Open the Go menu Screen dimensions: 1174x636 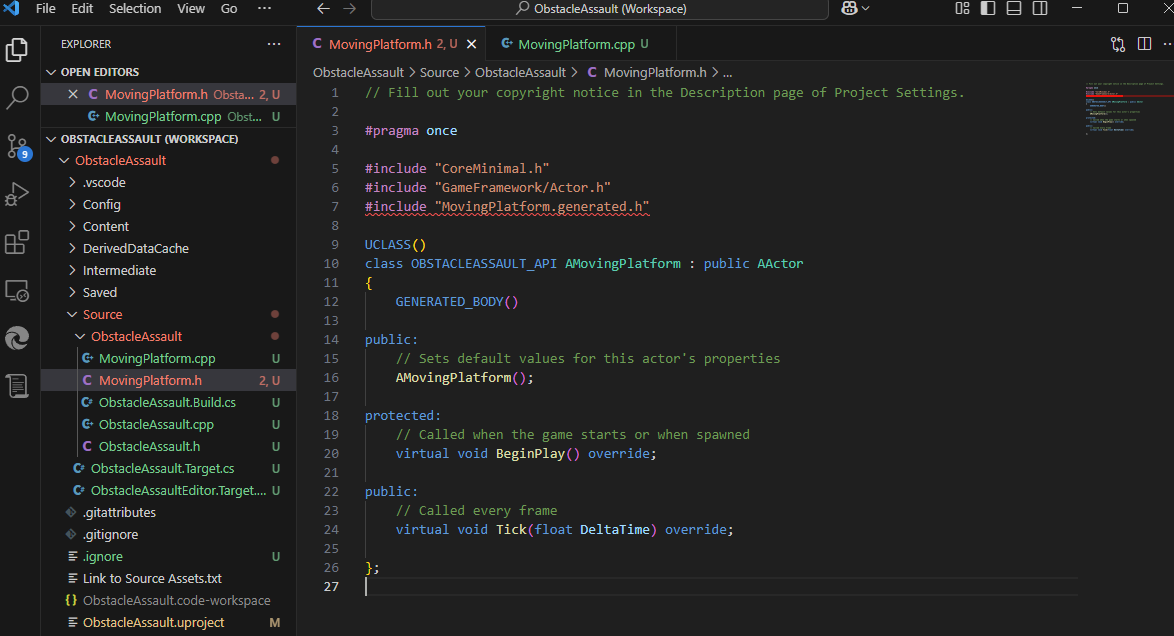(229, 9)
